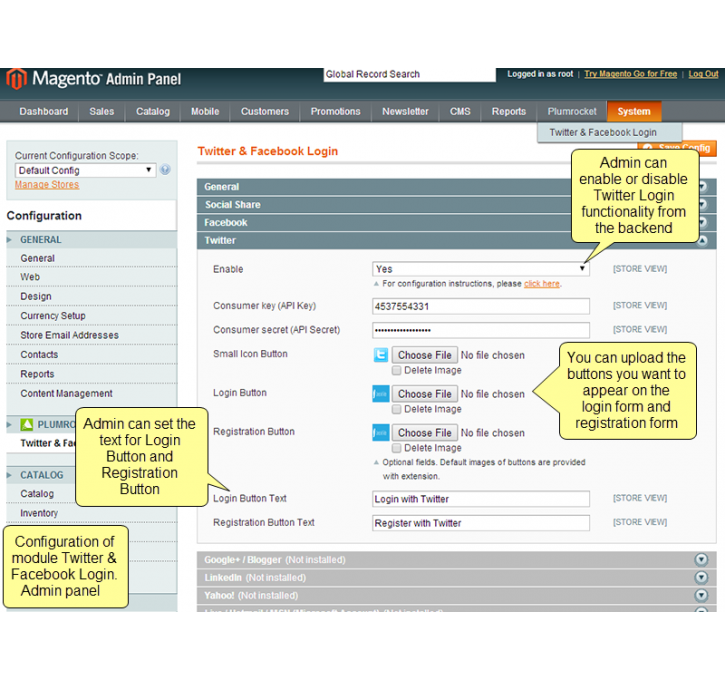Viewport: 725px width, 680px height.
Task: Expand the Yahoo! section arrow icon
Action: (701, 595)
